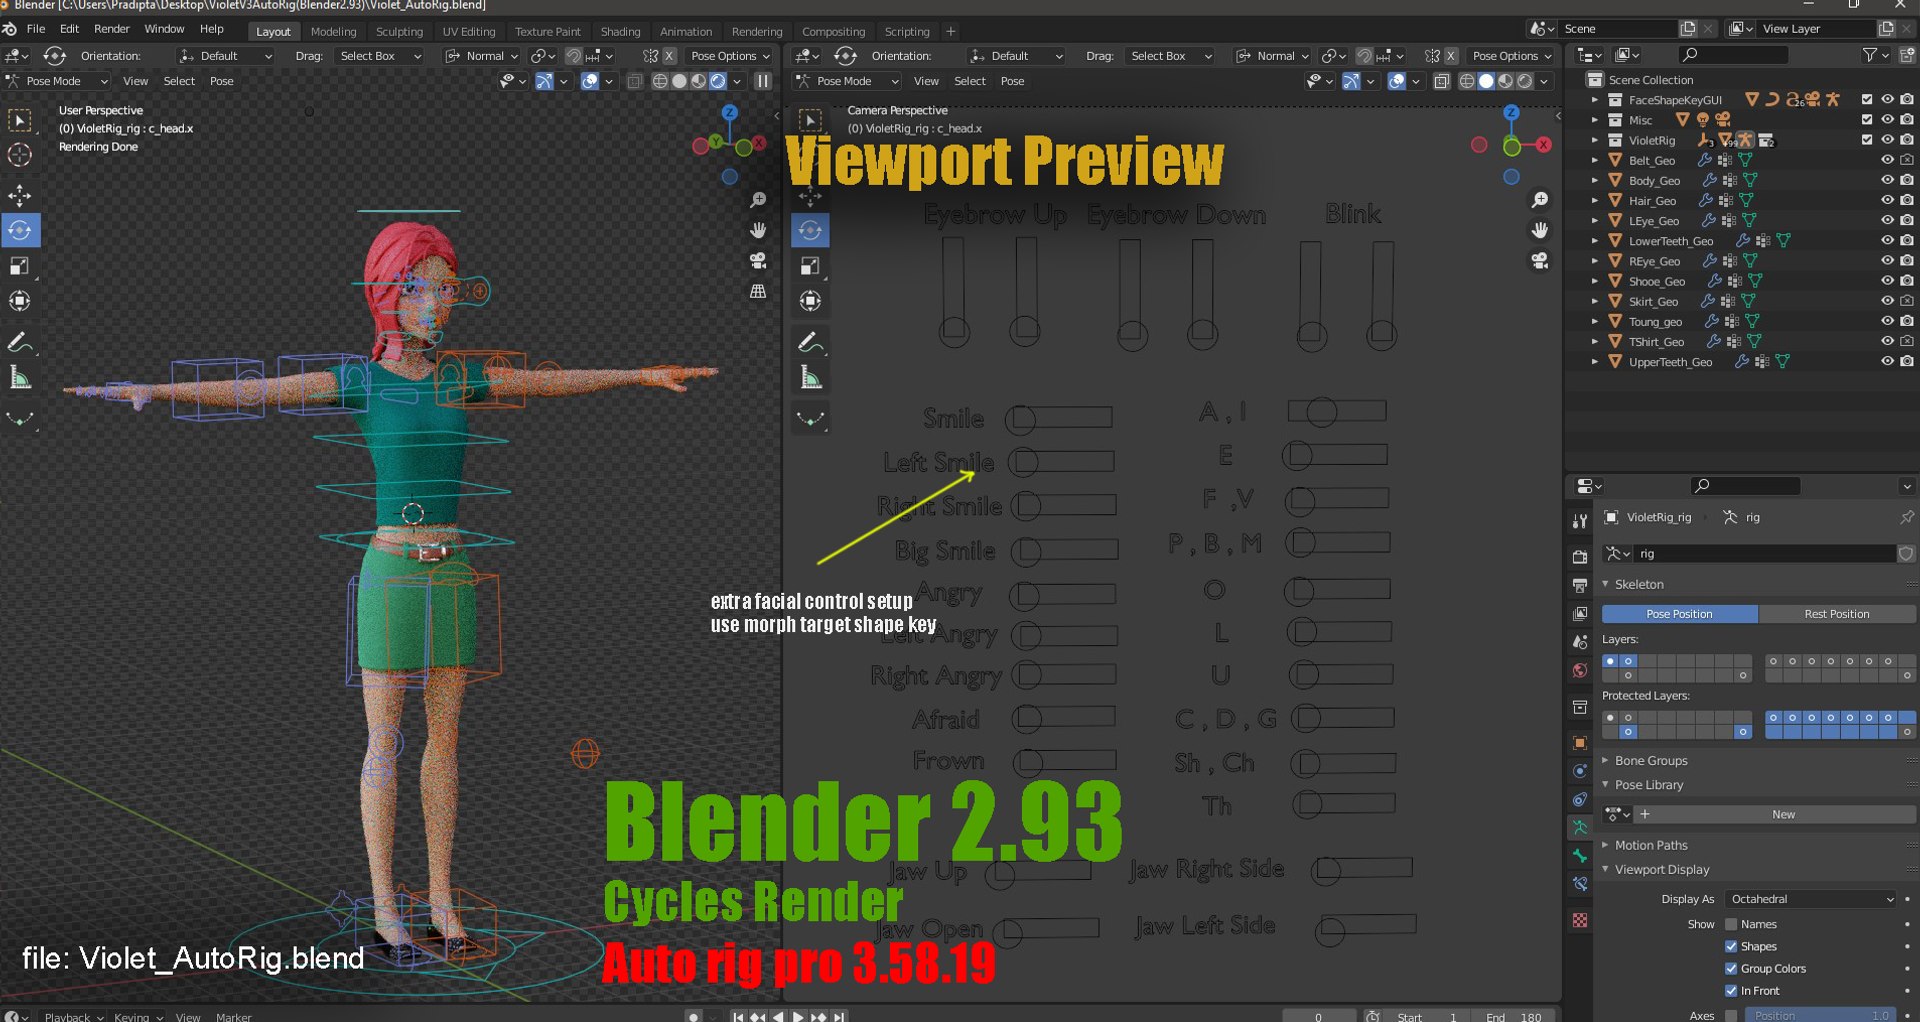Switch left viewport to wireframe shading
The width and height of the screenshot is (1920, 1022).
(x=660, y=81)
